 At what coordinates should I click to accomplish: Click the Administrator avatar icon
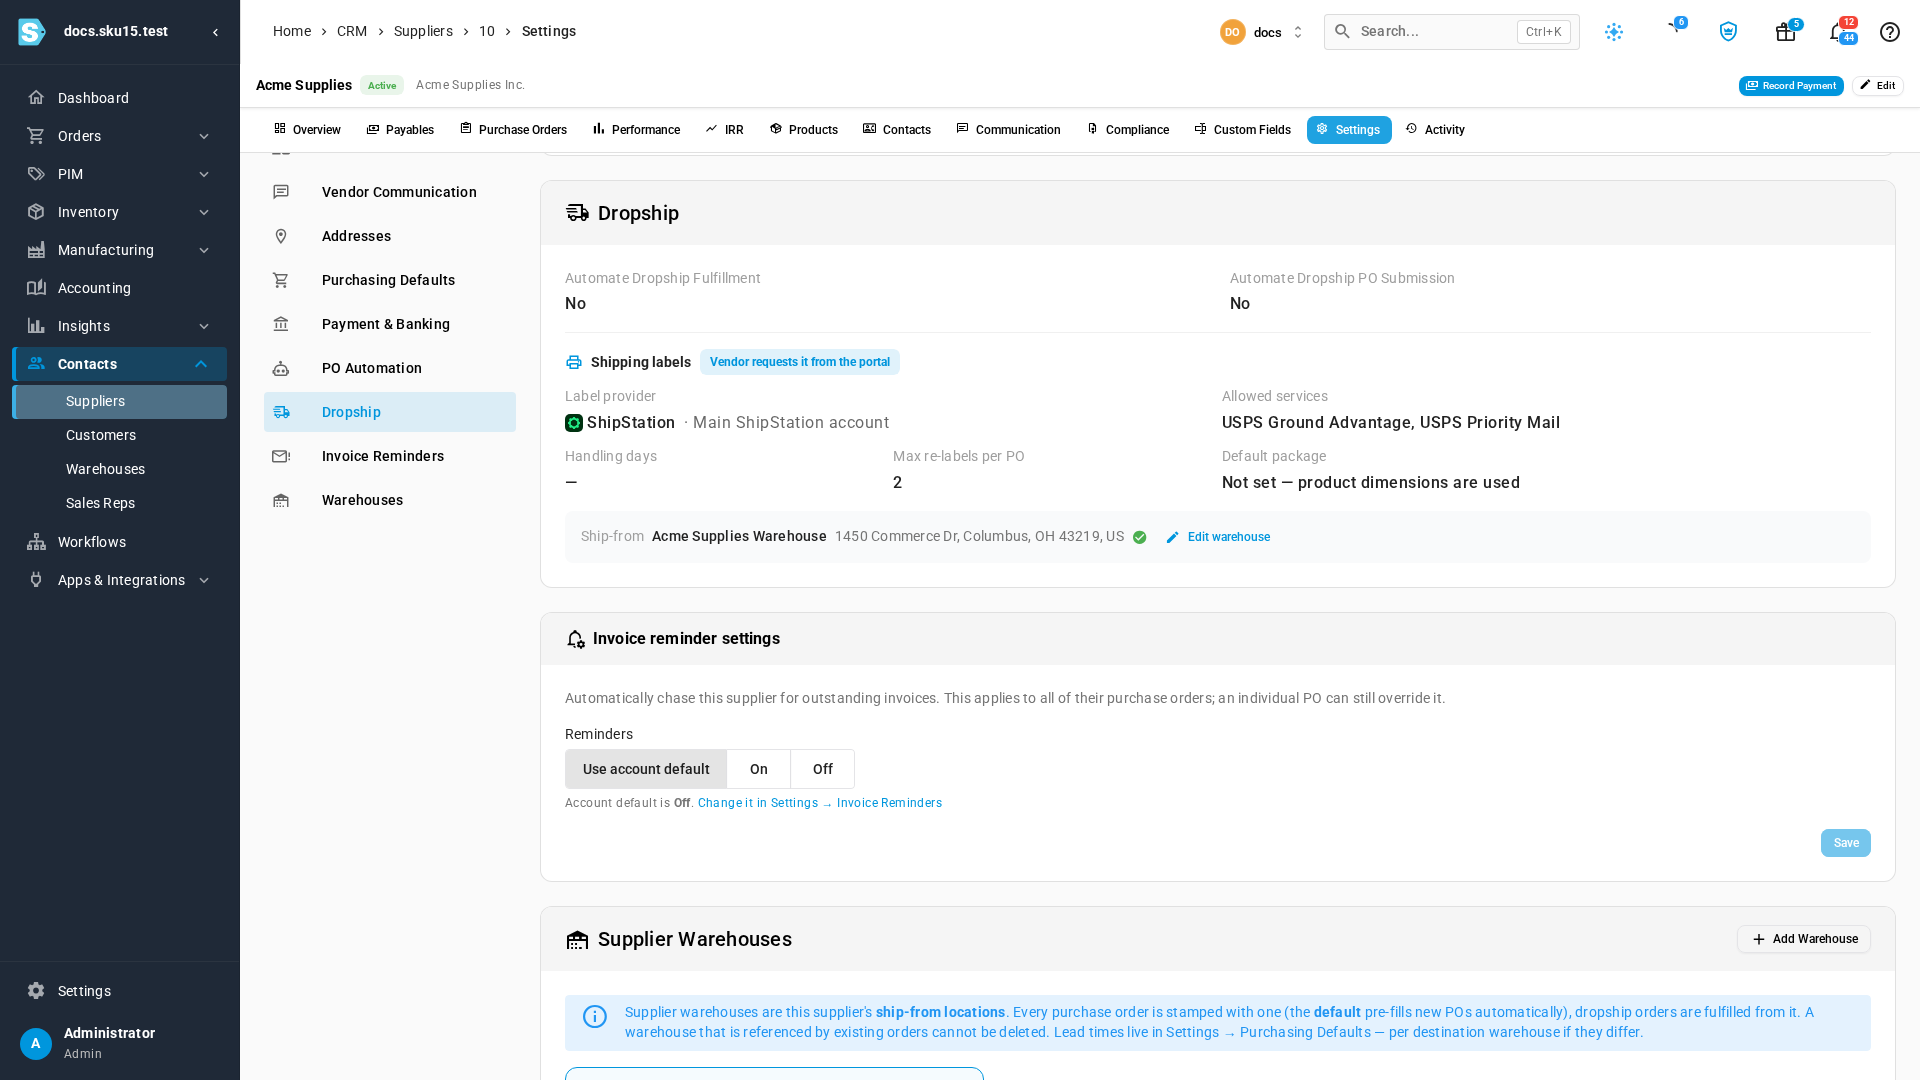point(36,1043)
